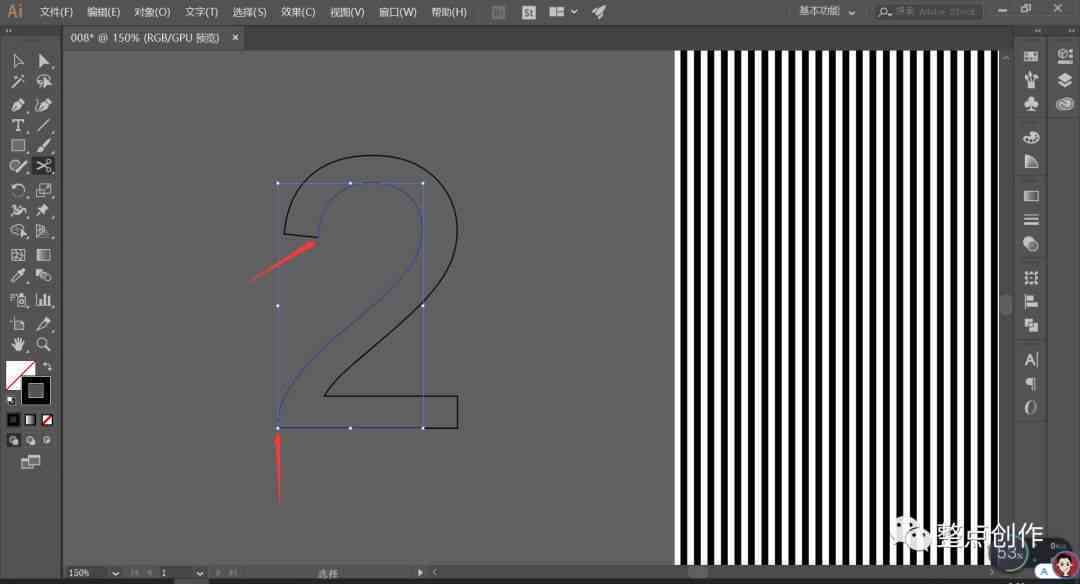Open the 文件(F) menu
This screenshot has height=584, width=1080.
56,12
